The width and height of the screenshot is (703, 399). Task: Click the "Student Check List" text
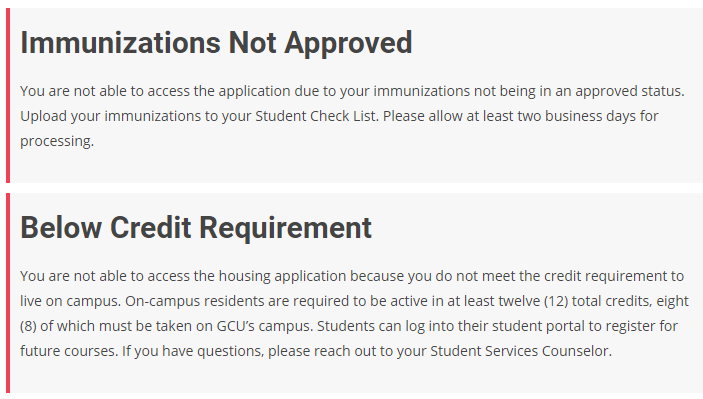pyautogui.click(x=317, y=116)
